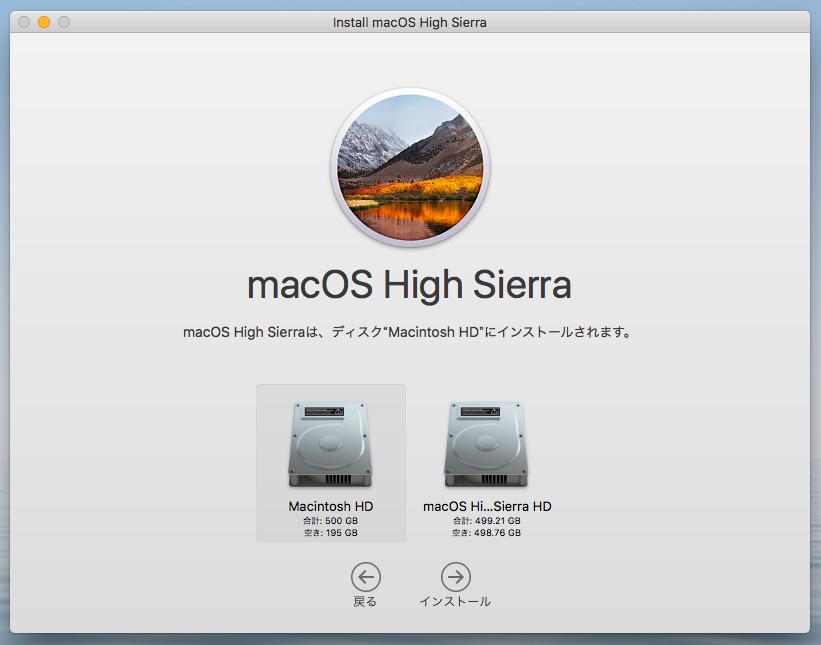Image resolution: width=821 pixels, height=645 pixels.
Task: Minimize the Install macOS High Sierra window
Action: coord(44,22)
